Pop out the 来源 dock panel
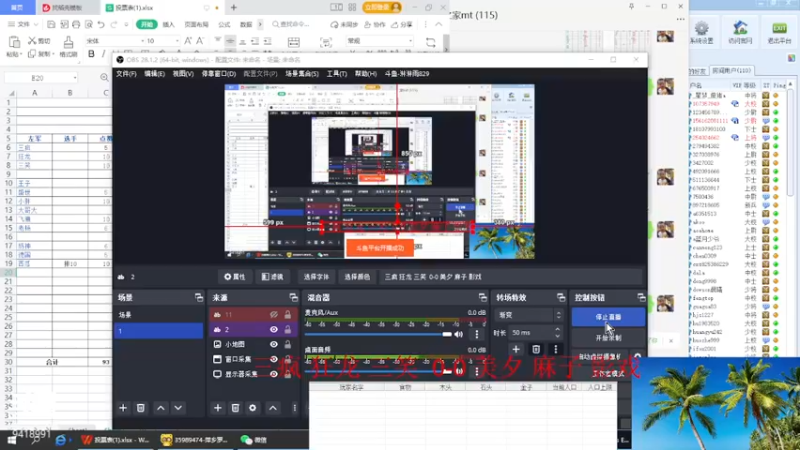800x450 pixels. coord(293,297)
